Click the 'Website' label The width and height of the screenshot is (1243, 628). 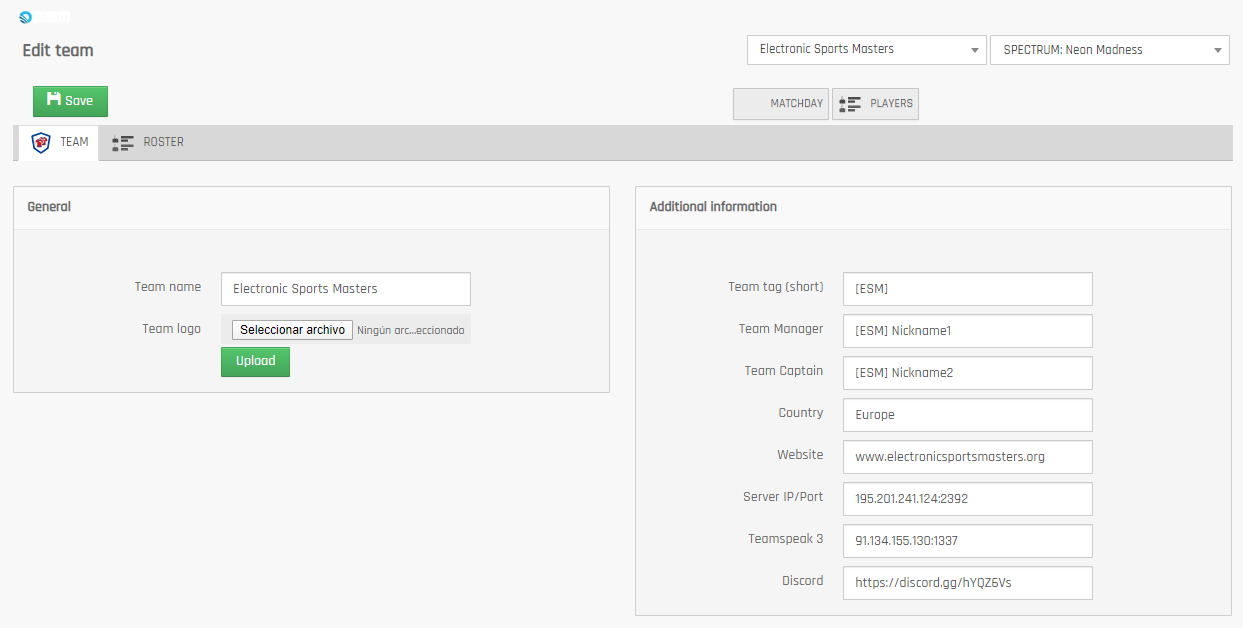(800, 455)
